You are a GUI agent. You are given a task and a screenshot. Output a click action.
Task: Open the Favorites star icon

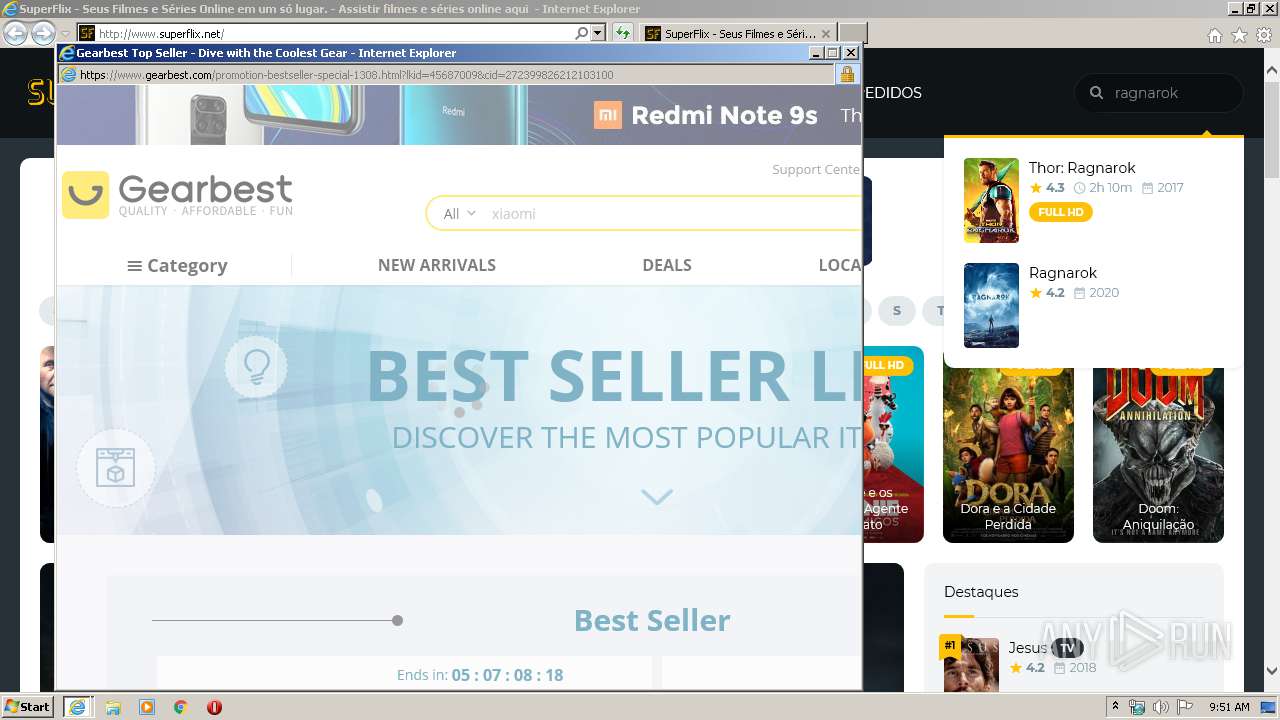point(1239,35)
